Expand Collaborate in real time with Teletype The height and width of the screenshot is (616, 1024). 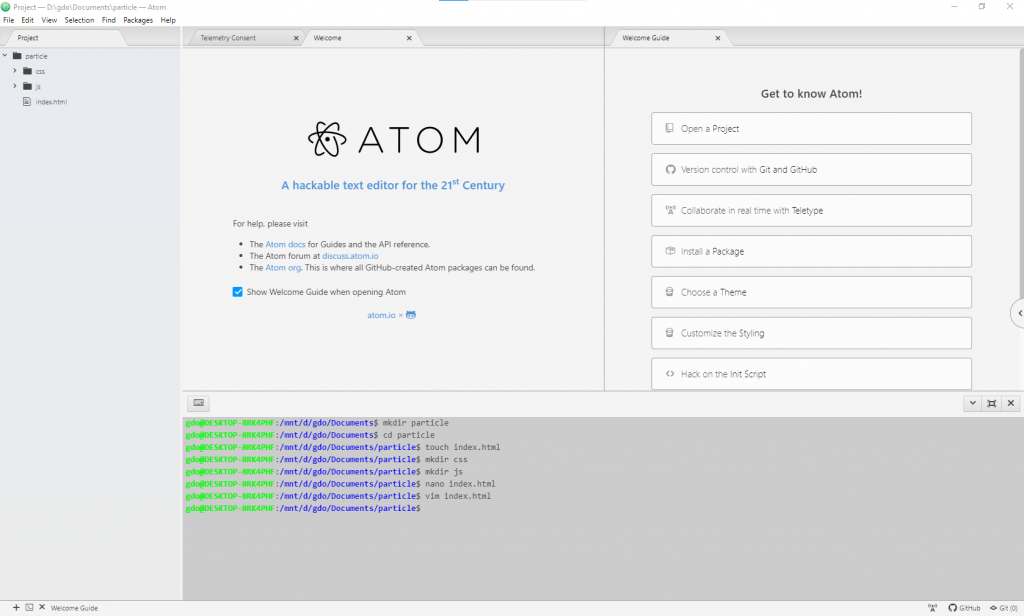coord(811,210)
